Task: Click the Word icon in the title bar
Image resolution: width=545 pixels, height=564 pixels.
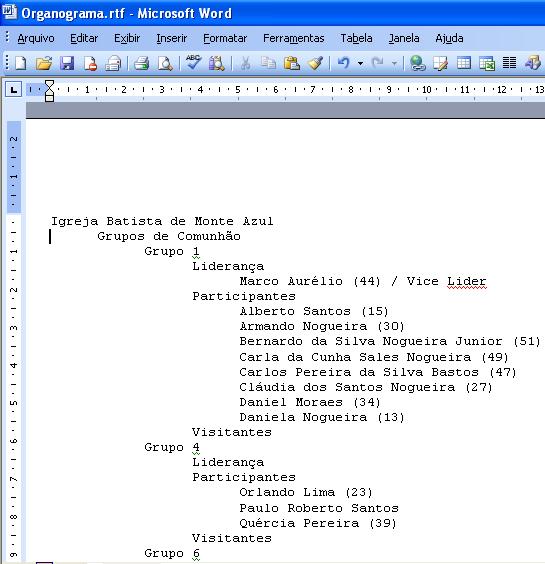Action: coord(9,12)
